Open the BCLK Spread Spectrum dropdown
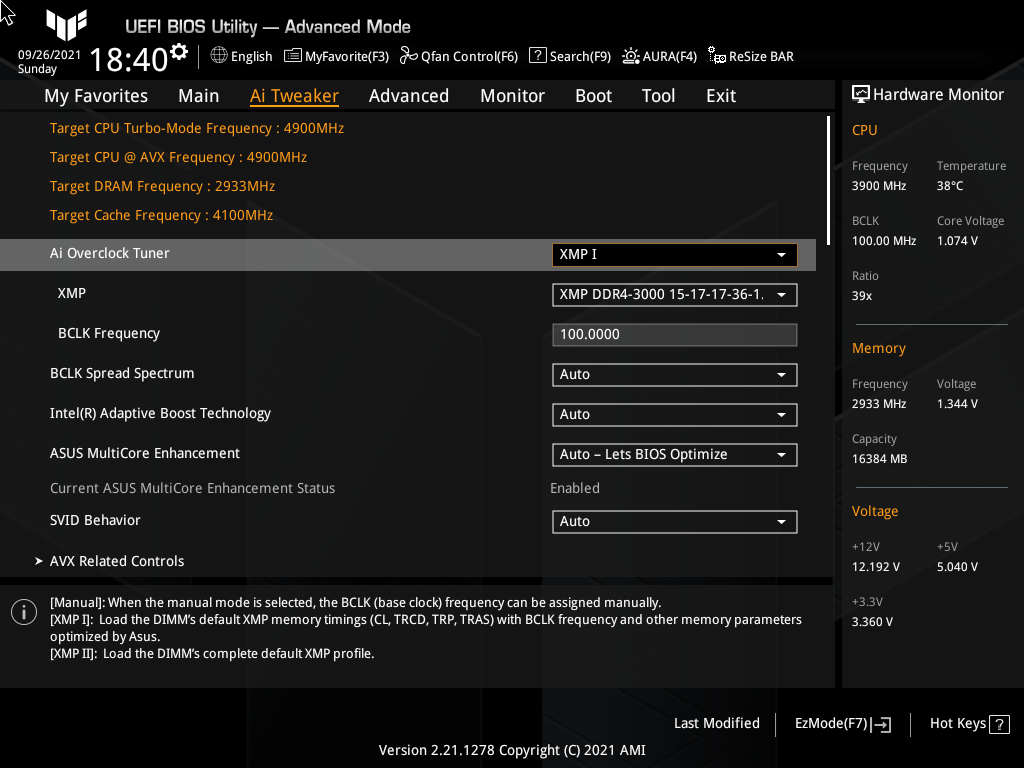The width and height of the screenshot is (1024, 768). pyautogui.click(x=675, y=375)
